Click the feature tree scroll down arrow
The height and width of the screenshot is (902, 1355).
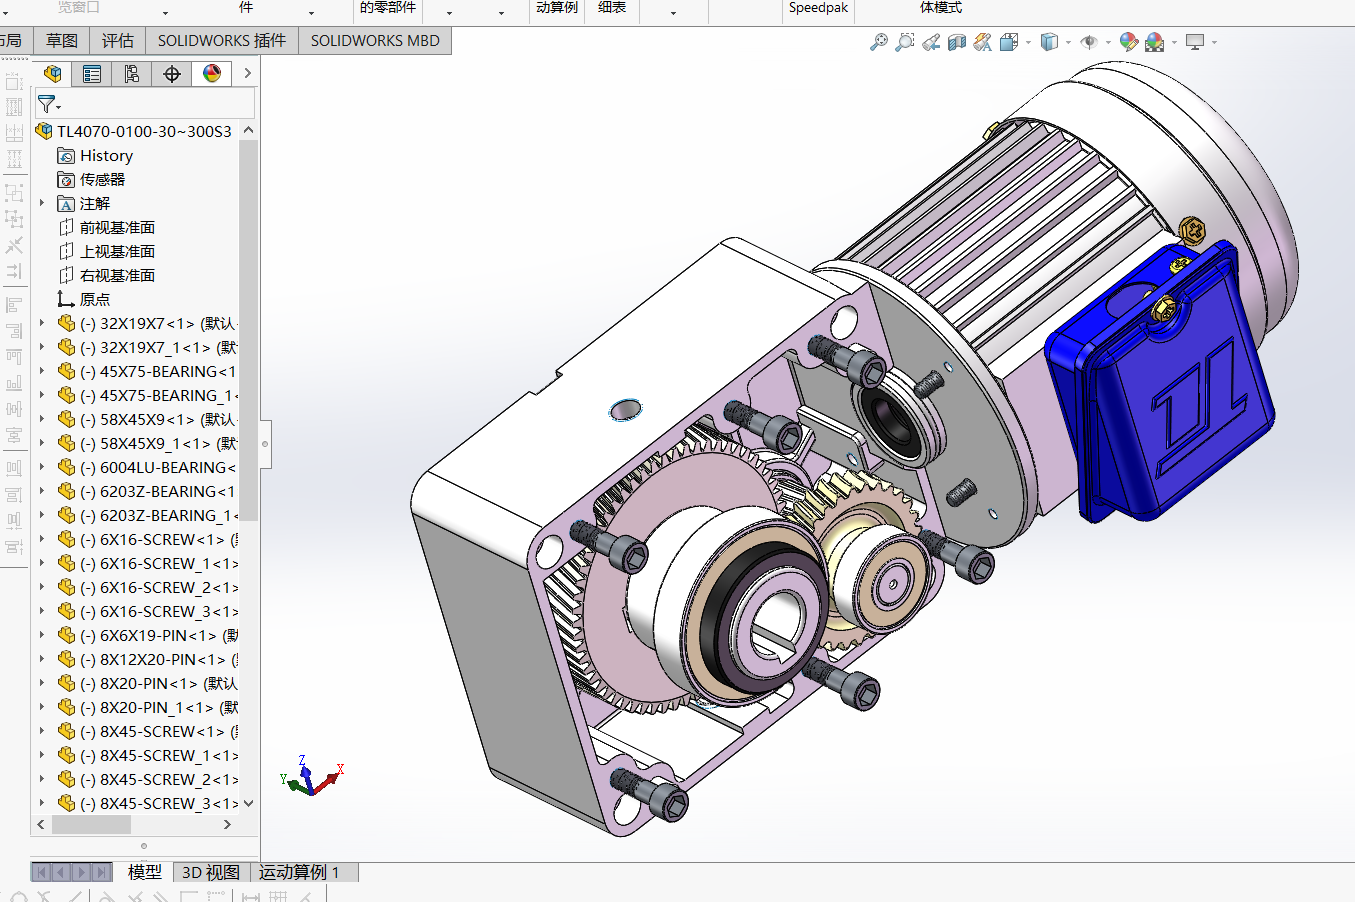point(248,803)
